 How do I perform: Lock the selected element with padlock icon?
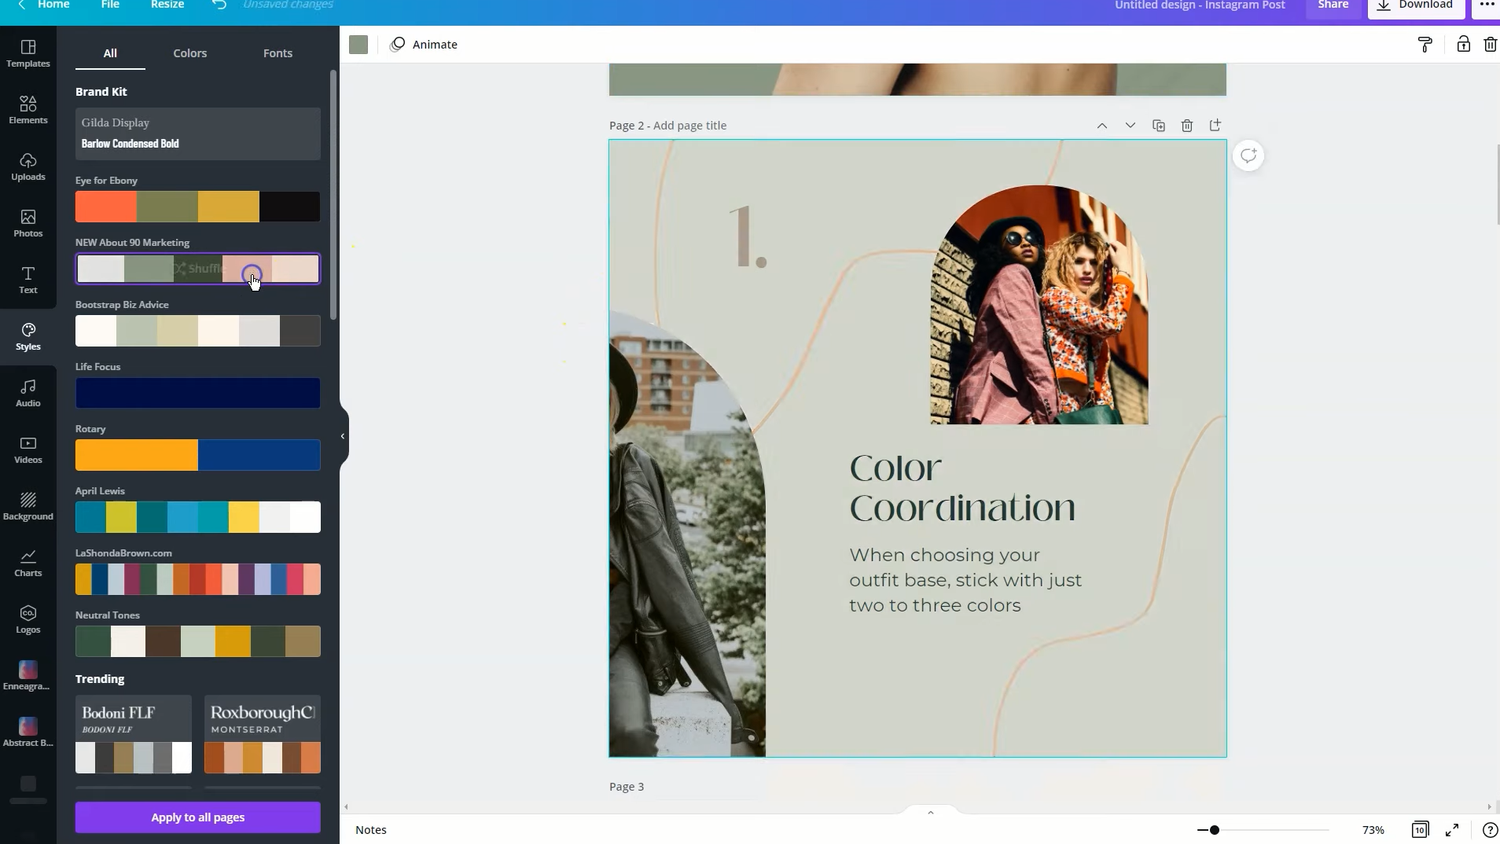coord(1463,44)
